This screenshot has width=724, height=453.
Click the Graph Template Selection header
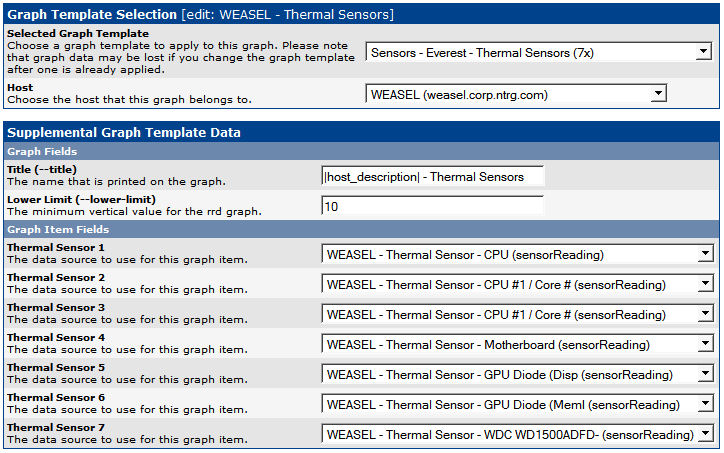click(x=200, y=14)
